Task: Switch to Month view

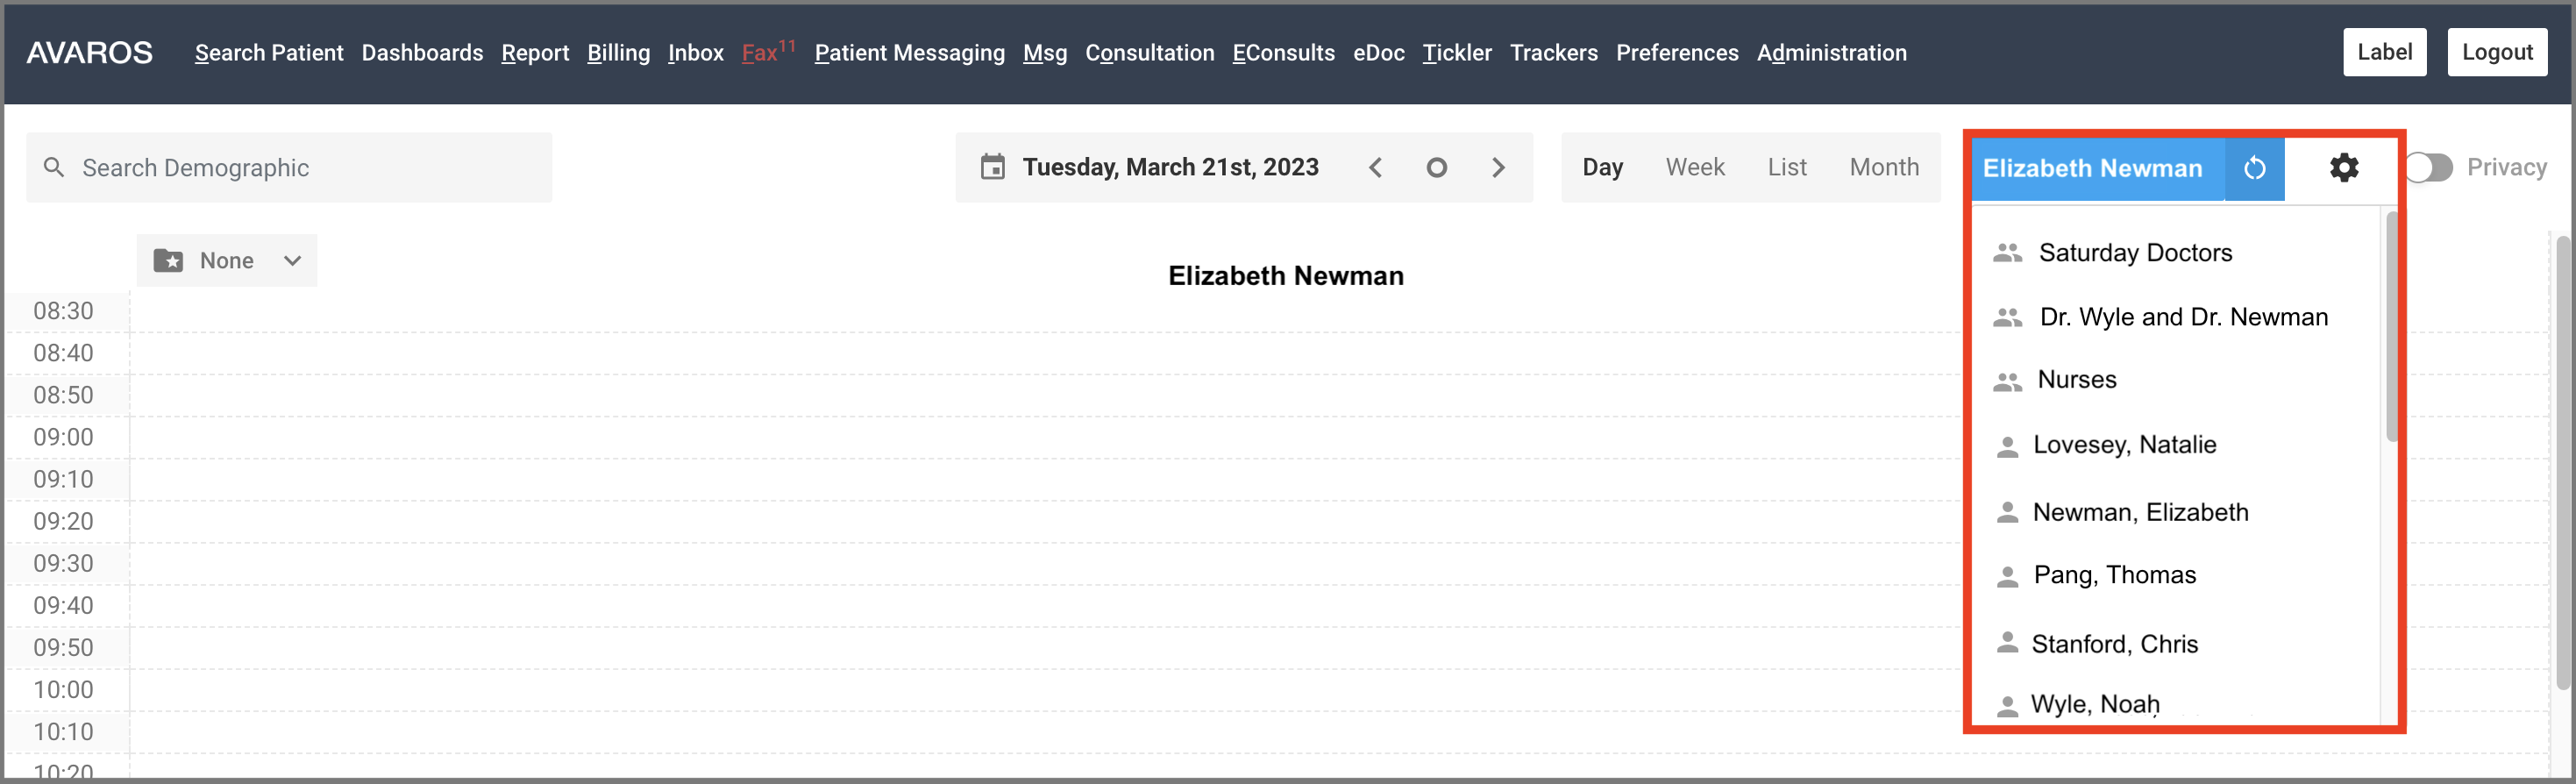Action: [1883, 167]
